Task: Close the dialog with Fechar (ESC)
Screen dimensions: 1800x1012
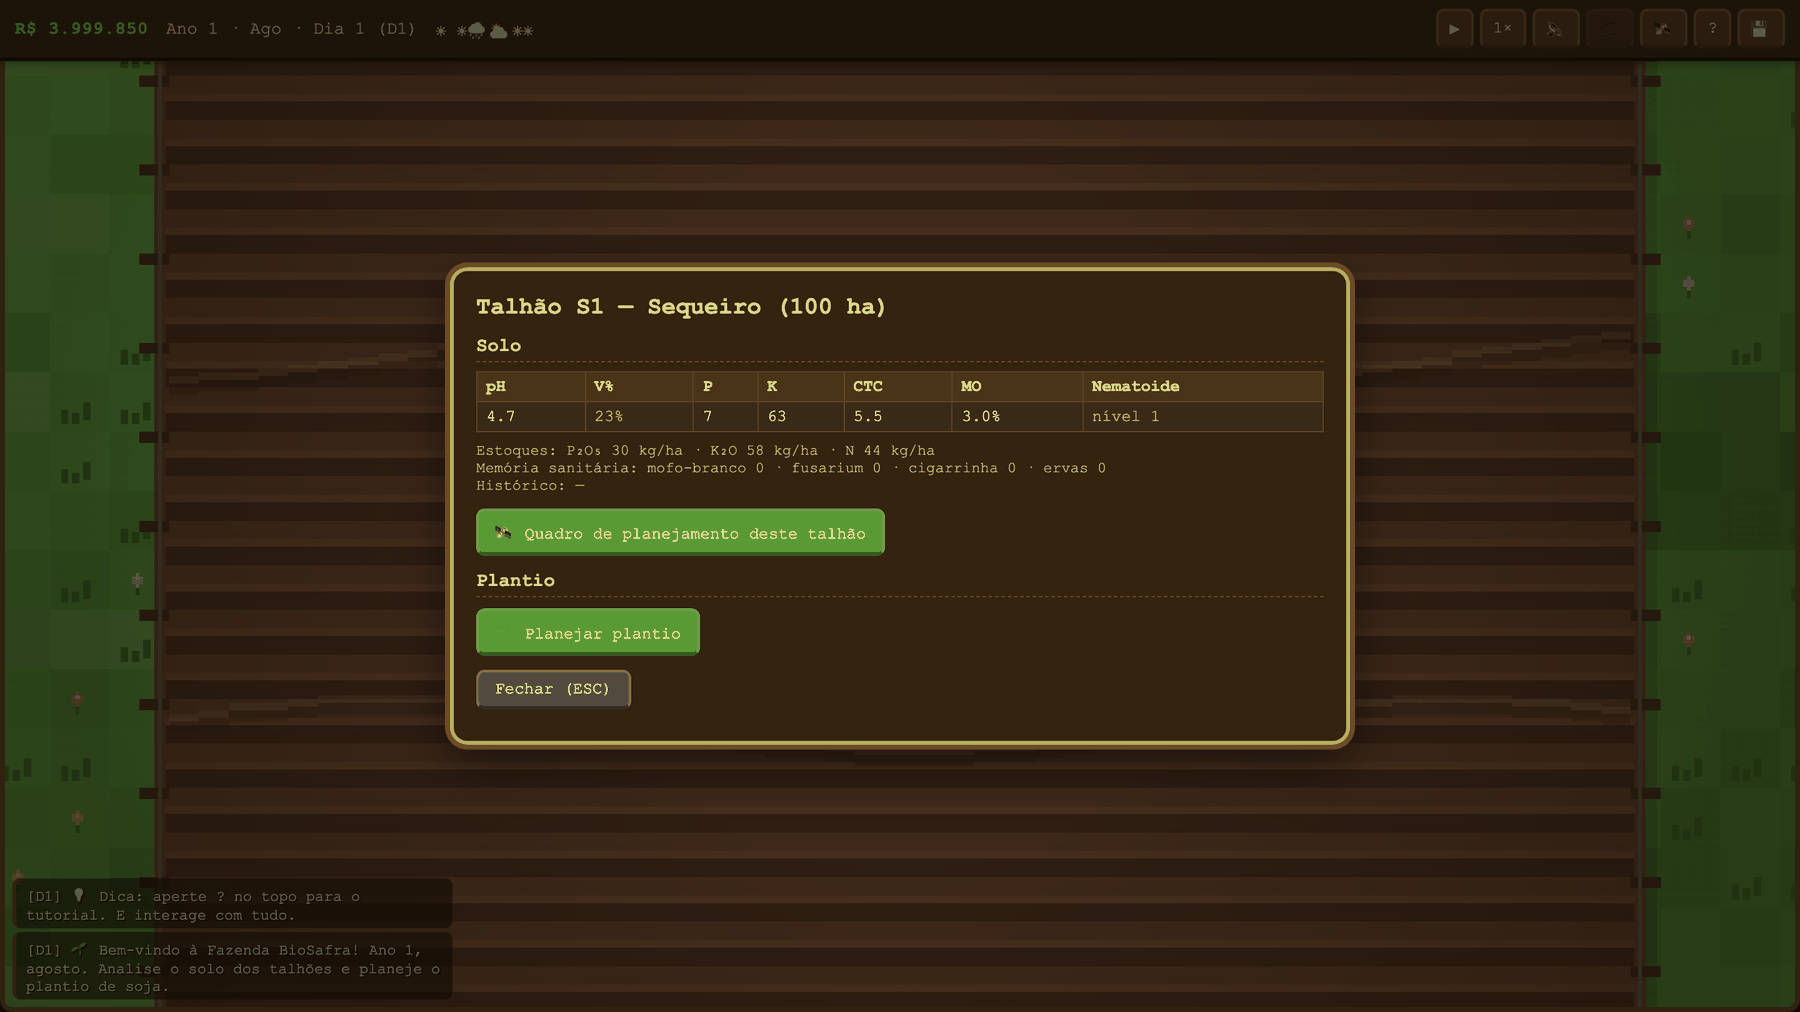Action: pos(553,689)
